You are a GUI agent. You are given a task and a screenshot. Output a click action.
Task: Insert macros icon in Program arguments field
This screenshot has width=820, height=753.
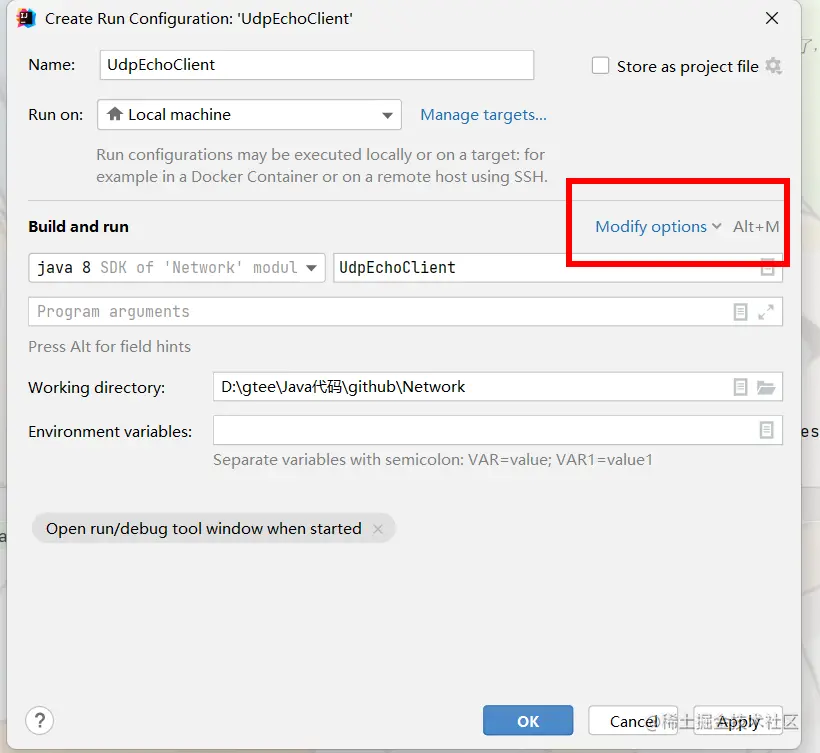tap(740, 312)
